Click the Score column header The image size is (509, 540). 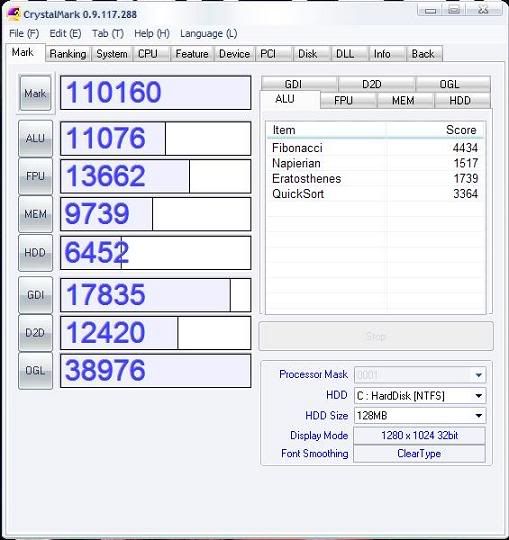[x=435, y=130]
